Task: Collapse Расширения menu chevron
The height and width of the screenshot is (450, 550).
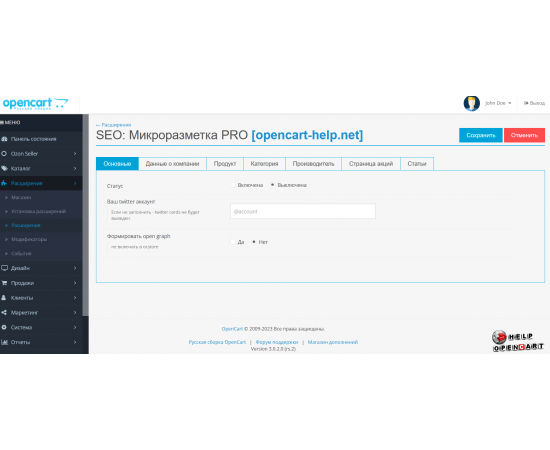Action: point(75,183)
